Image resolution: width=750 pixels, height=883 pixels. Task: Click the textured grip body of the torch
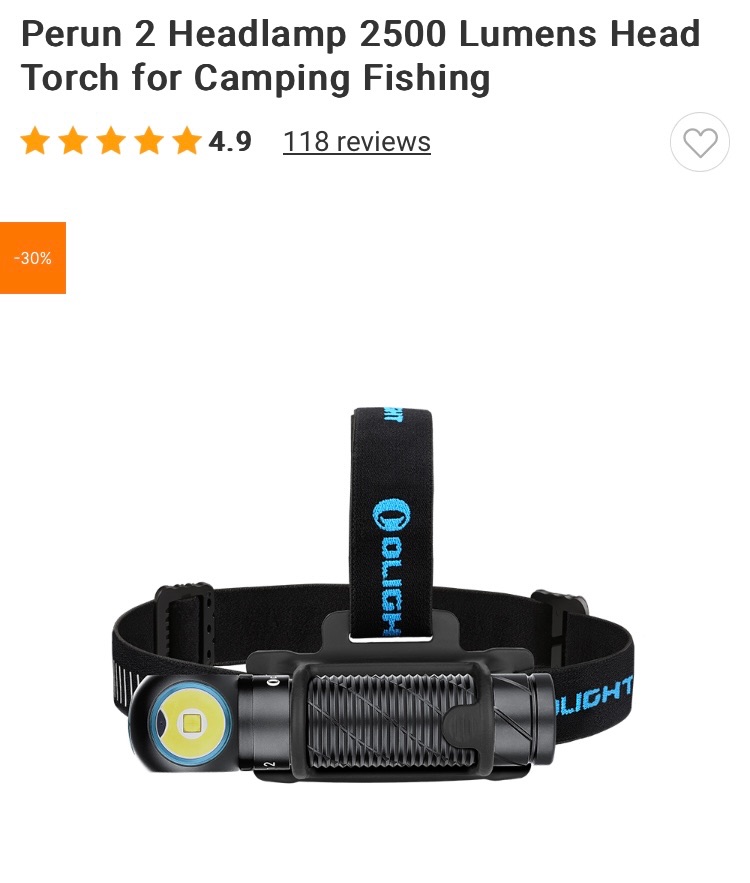point(390,722)
